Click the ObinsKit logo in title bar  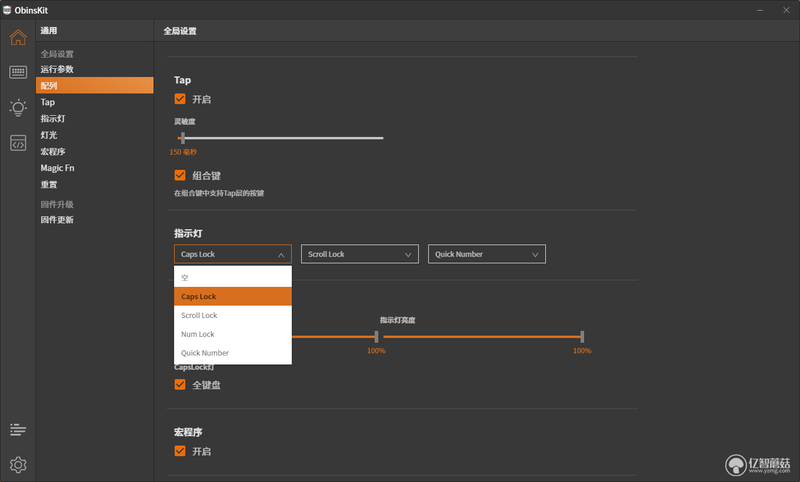coord(7,10)
